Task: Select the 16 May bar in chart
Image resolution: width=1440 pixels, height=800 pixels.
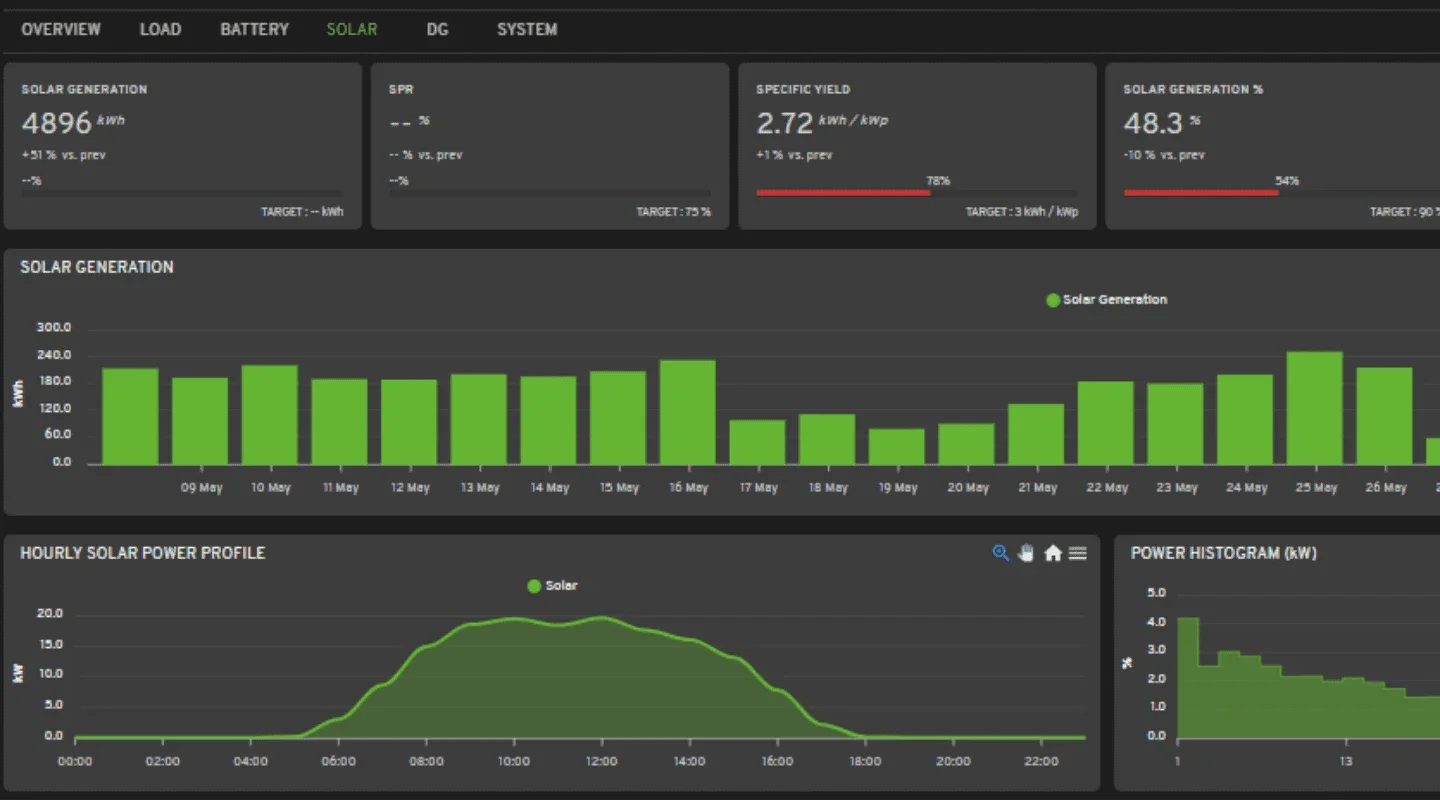Action: coord(687,412)
